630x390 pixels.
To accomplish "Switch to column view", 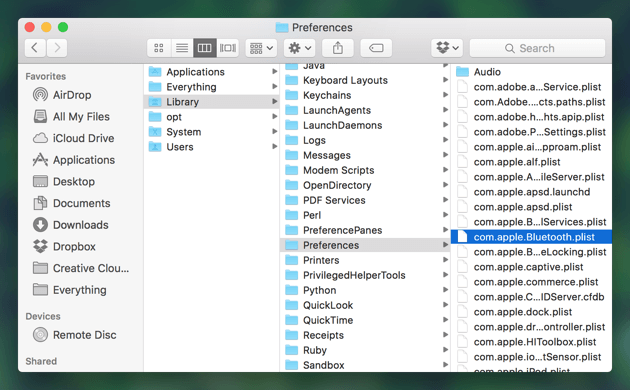I will [205, 48].
